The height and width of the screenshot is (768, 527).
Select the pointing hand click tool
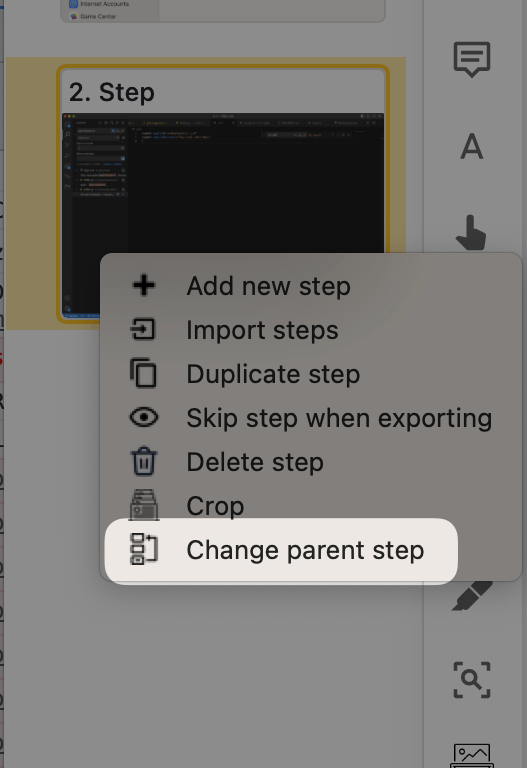(471, 233)
